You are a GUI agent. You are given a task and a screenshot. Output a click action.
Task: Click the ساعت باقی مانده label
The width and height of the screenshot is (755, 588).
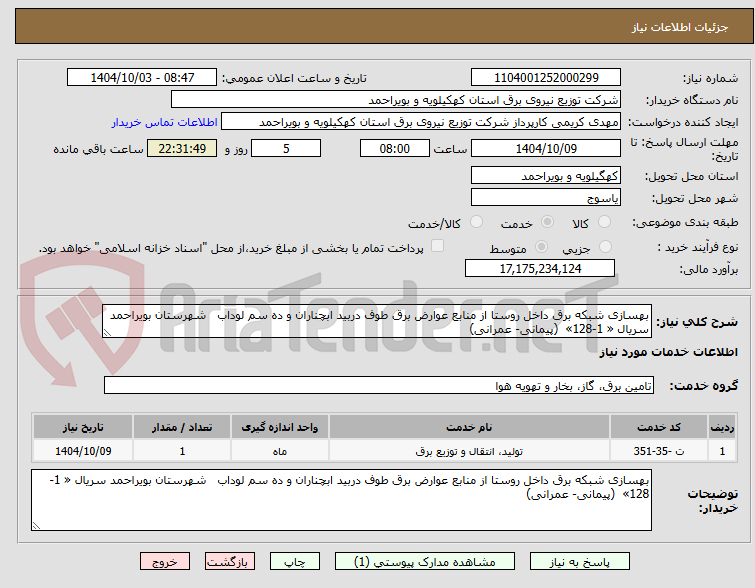[x=98, y=149]
